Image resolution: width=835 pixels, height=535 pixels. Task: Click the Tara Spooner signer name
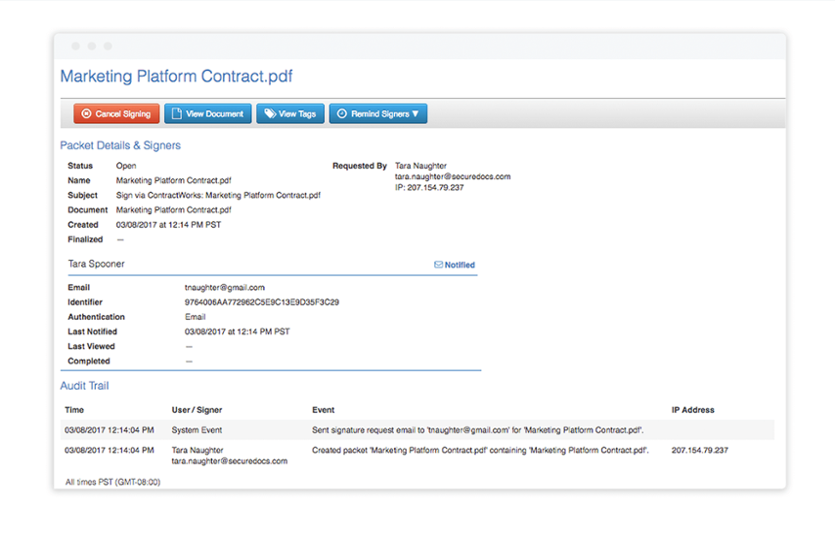click(96, 264)
